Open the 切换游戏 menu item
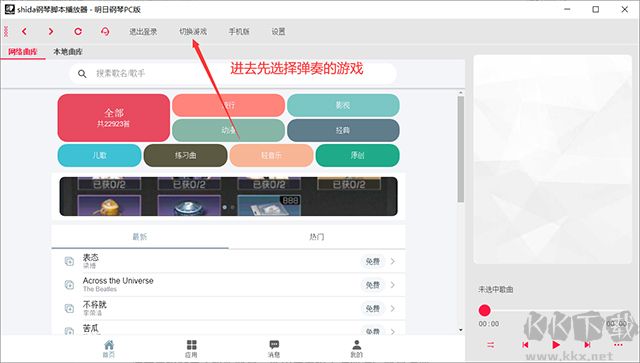This screenshot has width=640, height=363. [x=193, y=31]
